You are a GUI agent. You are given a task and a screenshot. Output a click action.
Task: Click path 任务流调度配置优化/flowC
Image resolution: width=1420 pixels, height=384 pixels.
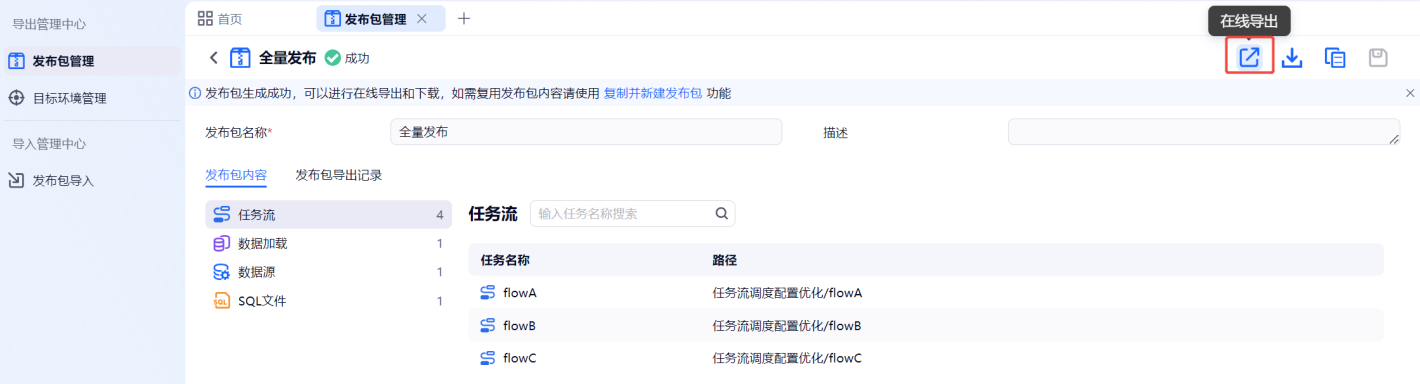pyautogui.click(x=787, y=358)
